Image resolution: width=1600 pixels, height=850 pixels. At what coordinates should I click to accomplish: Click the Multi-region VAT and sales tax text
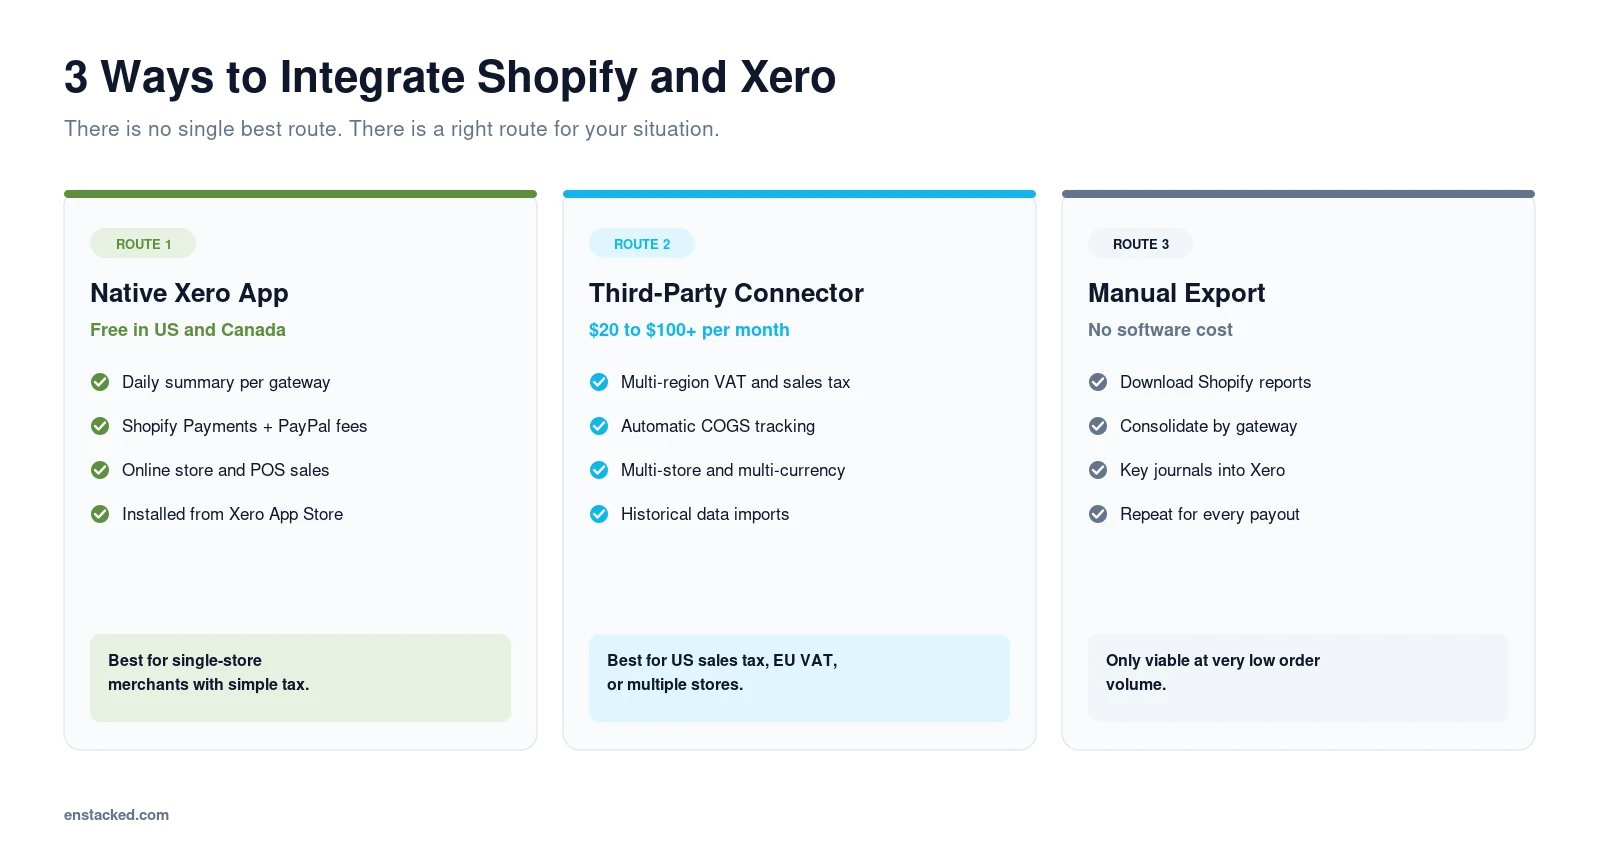click(x=735, y=382)
